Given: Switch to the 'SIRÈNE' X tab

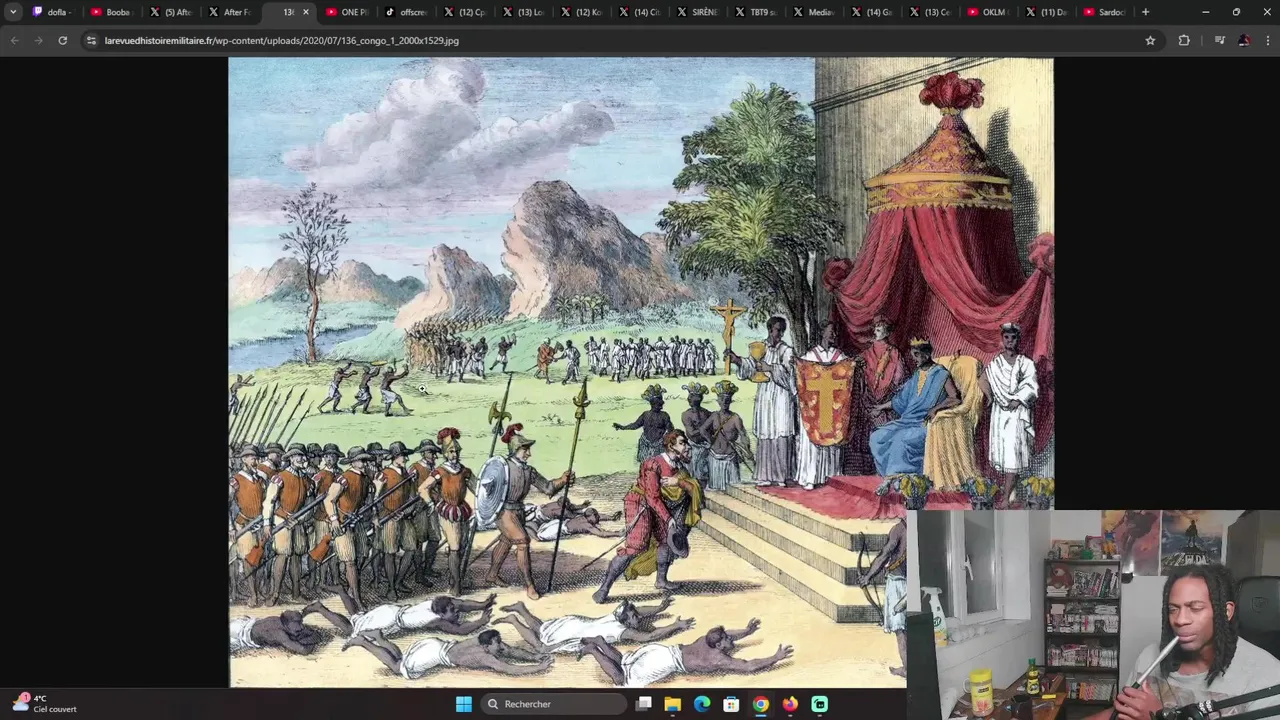Looking at the screenshot, I should [x=697, y=12].
